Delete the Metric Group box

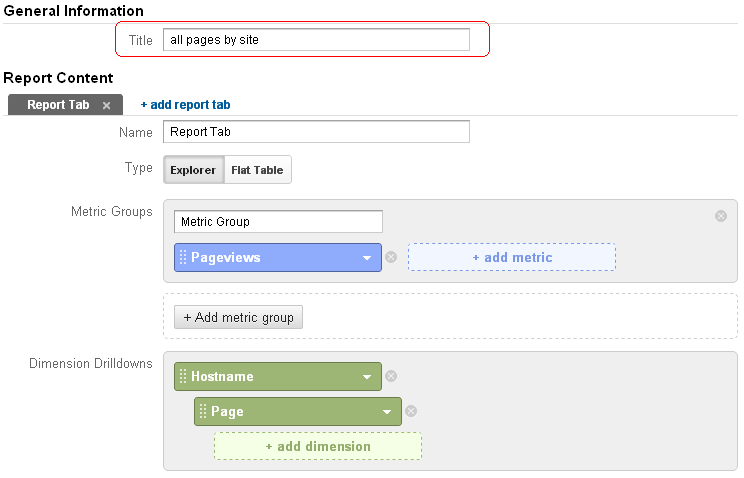(720, 216)
